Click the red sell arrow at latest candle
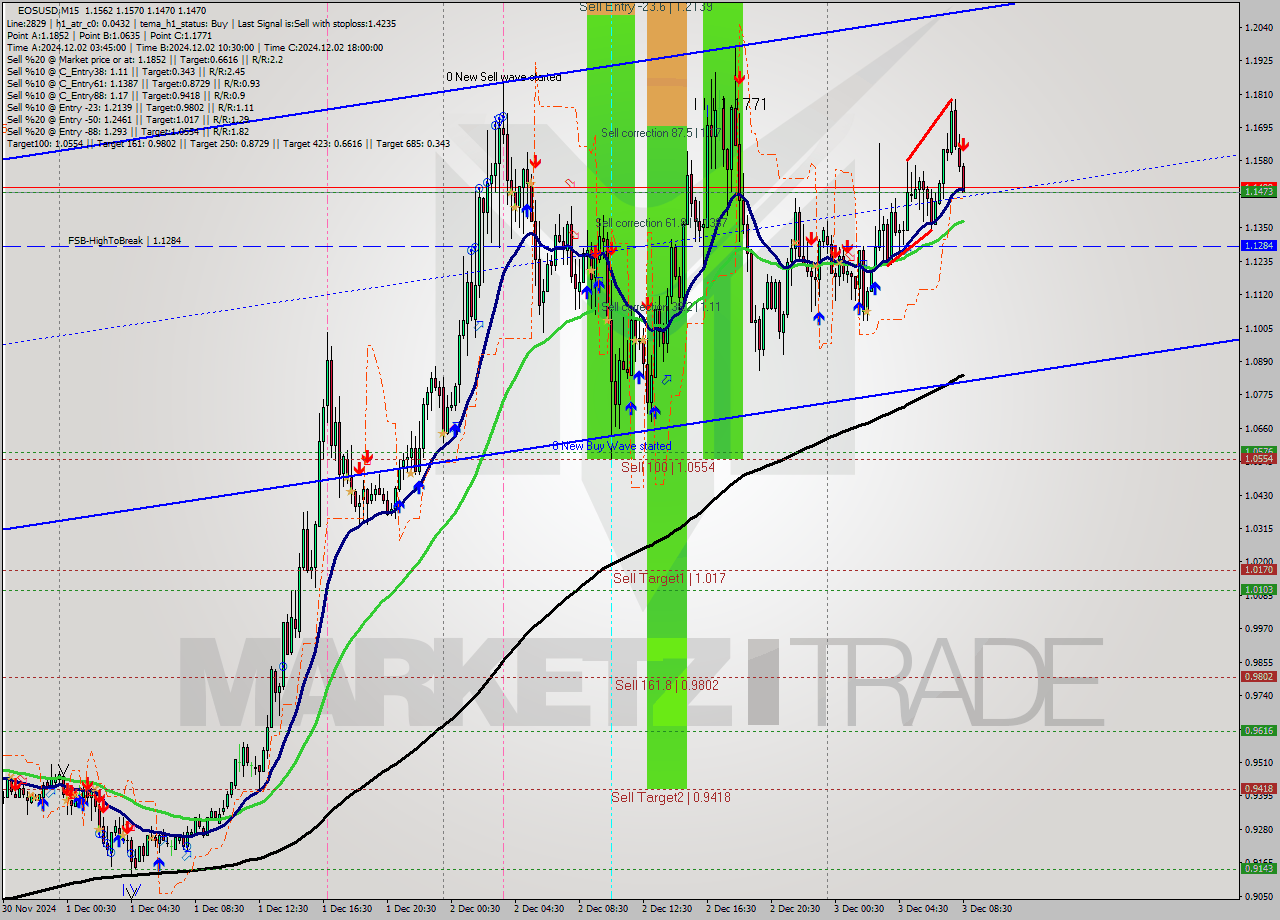Screen dimensions: 1280x920 tap(962, 145)
